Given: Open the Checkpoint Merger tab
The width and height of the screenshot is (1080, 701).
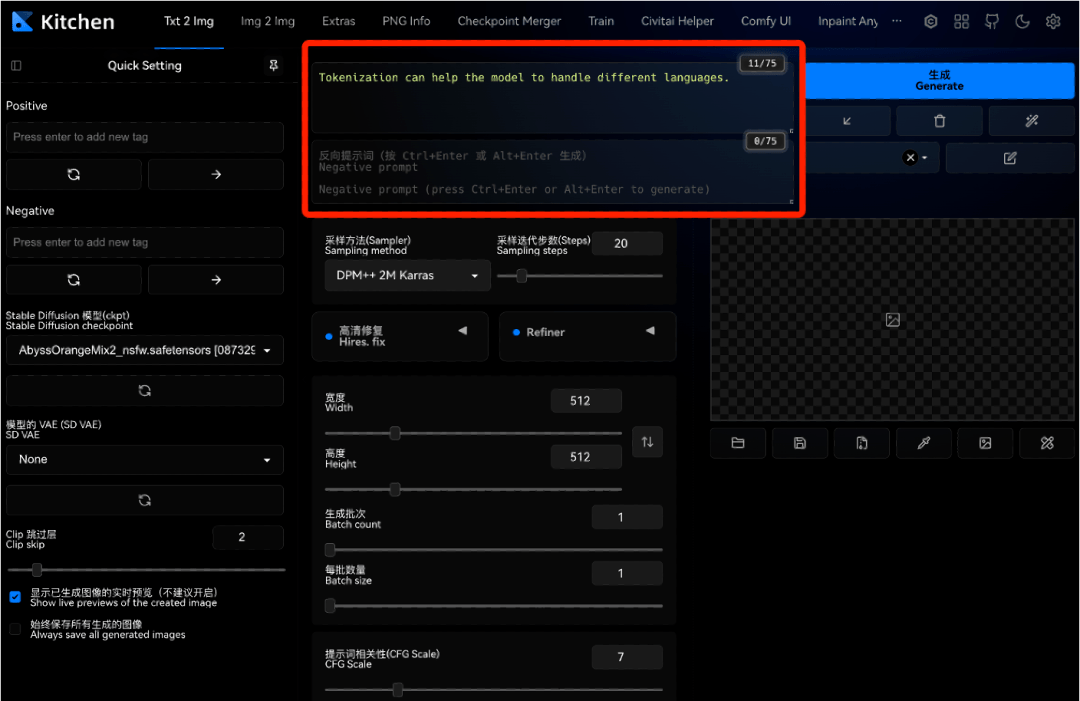Looking at the screenshot, I should (x=509, y=20).
